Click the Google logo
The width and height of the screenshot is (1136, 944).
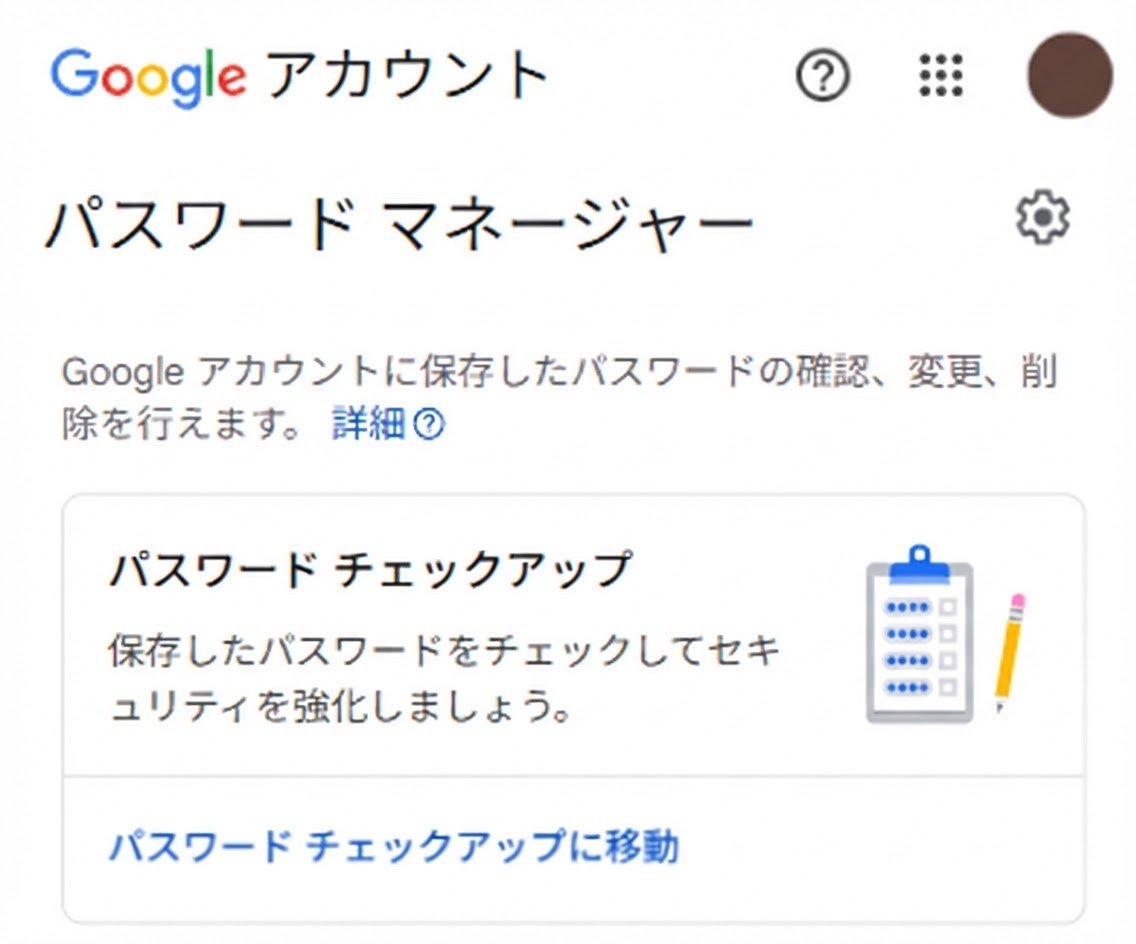point(149,77)
